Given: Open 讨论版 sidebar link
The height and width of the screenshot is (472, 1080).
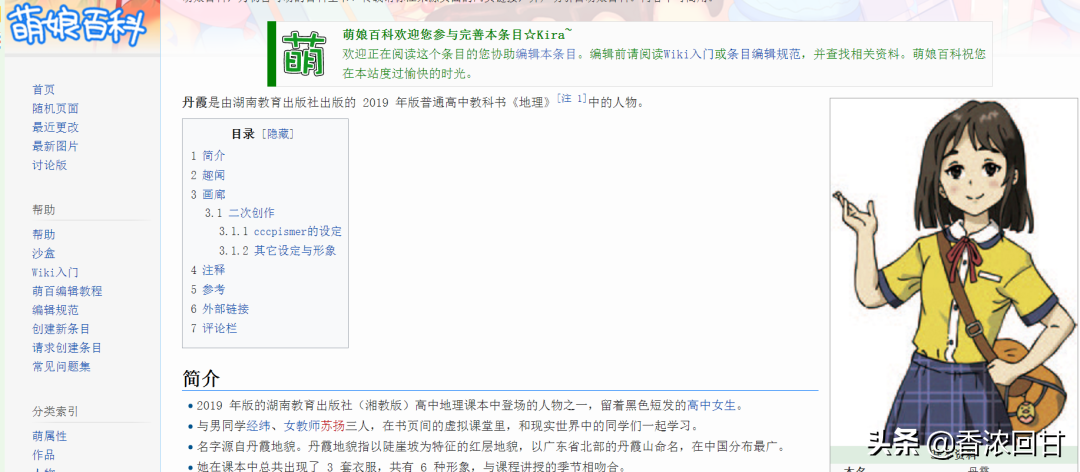Looking at the screenshot, I should (50, 165).
